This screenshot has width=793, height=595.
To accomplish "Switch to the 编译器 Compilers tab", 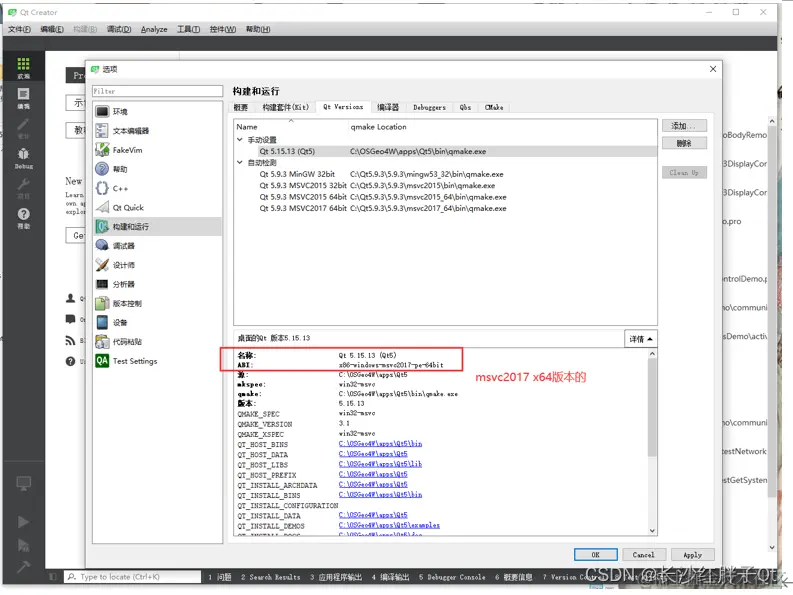I will [388, 107].
